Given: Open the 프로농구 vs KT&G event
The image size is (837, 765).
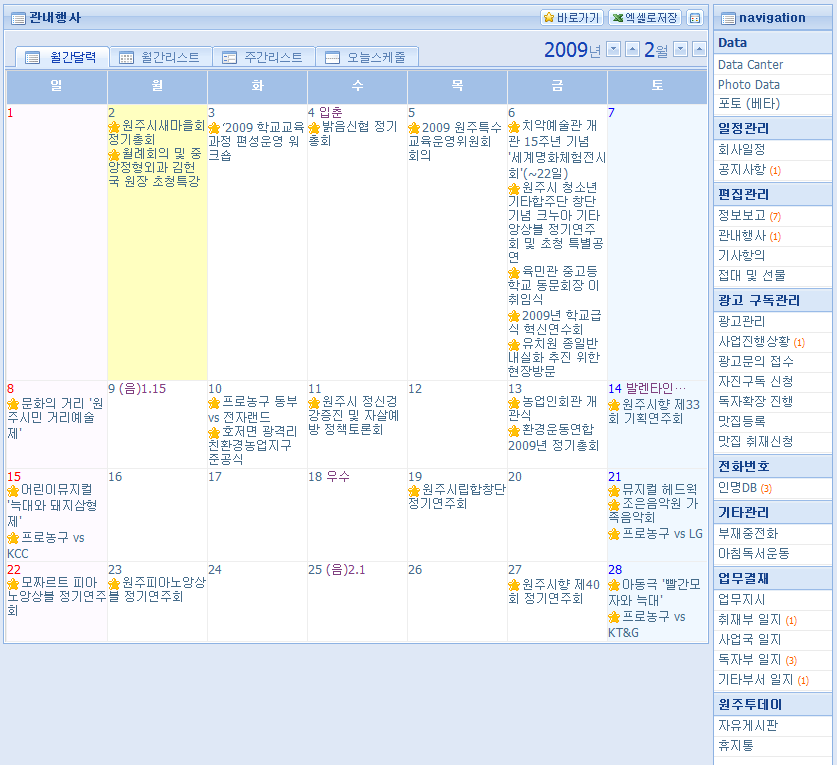Looking at the screenshot, I should 647,625.
